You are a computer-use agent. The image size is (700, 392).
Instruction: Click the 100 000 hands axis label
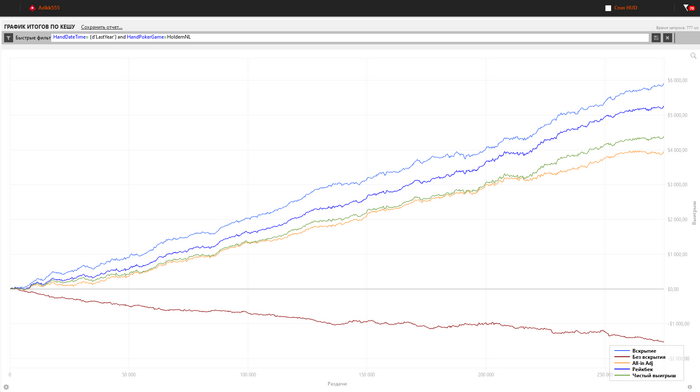[248, 375]
